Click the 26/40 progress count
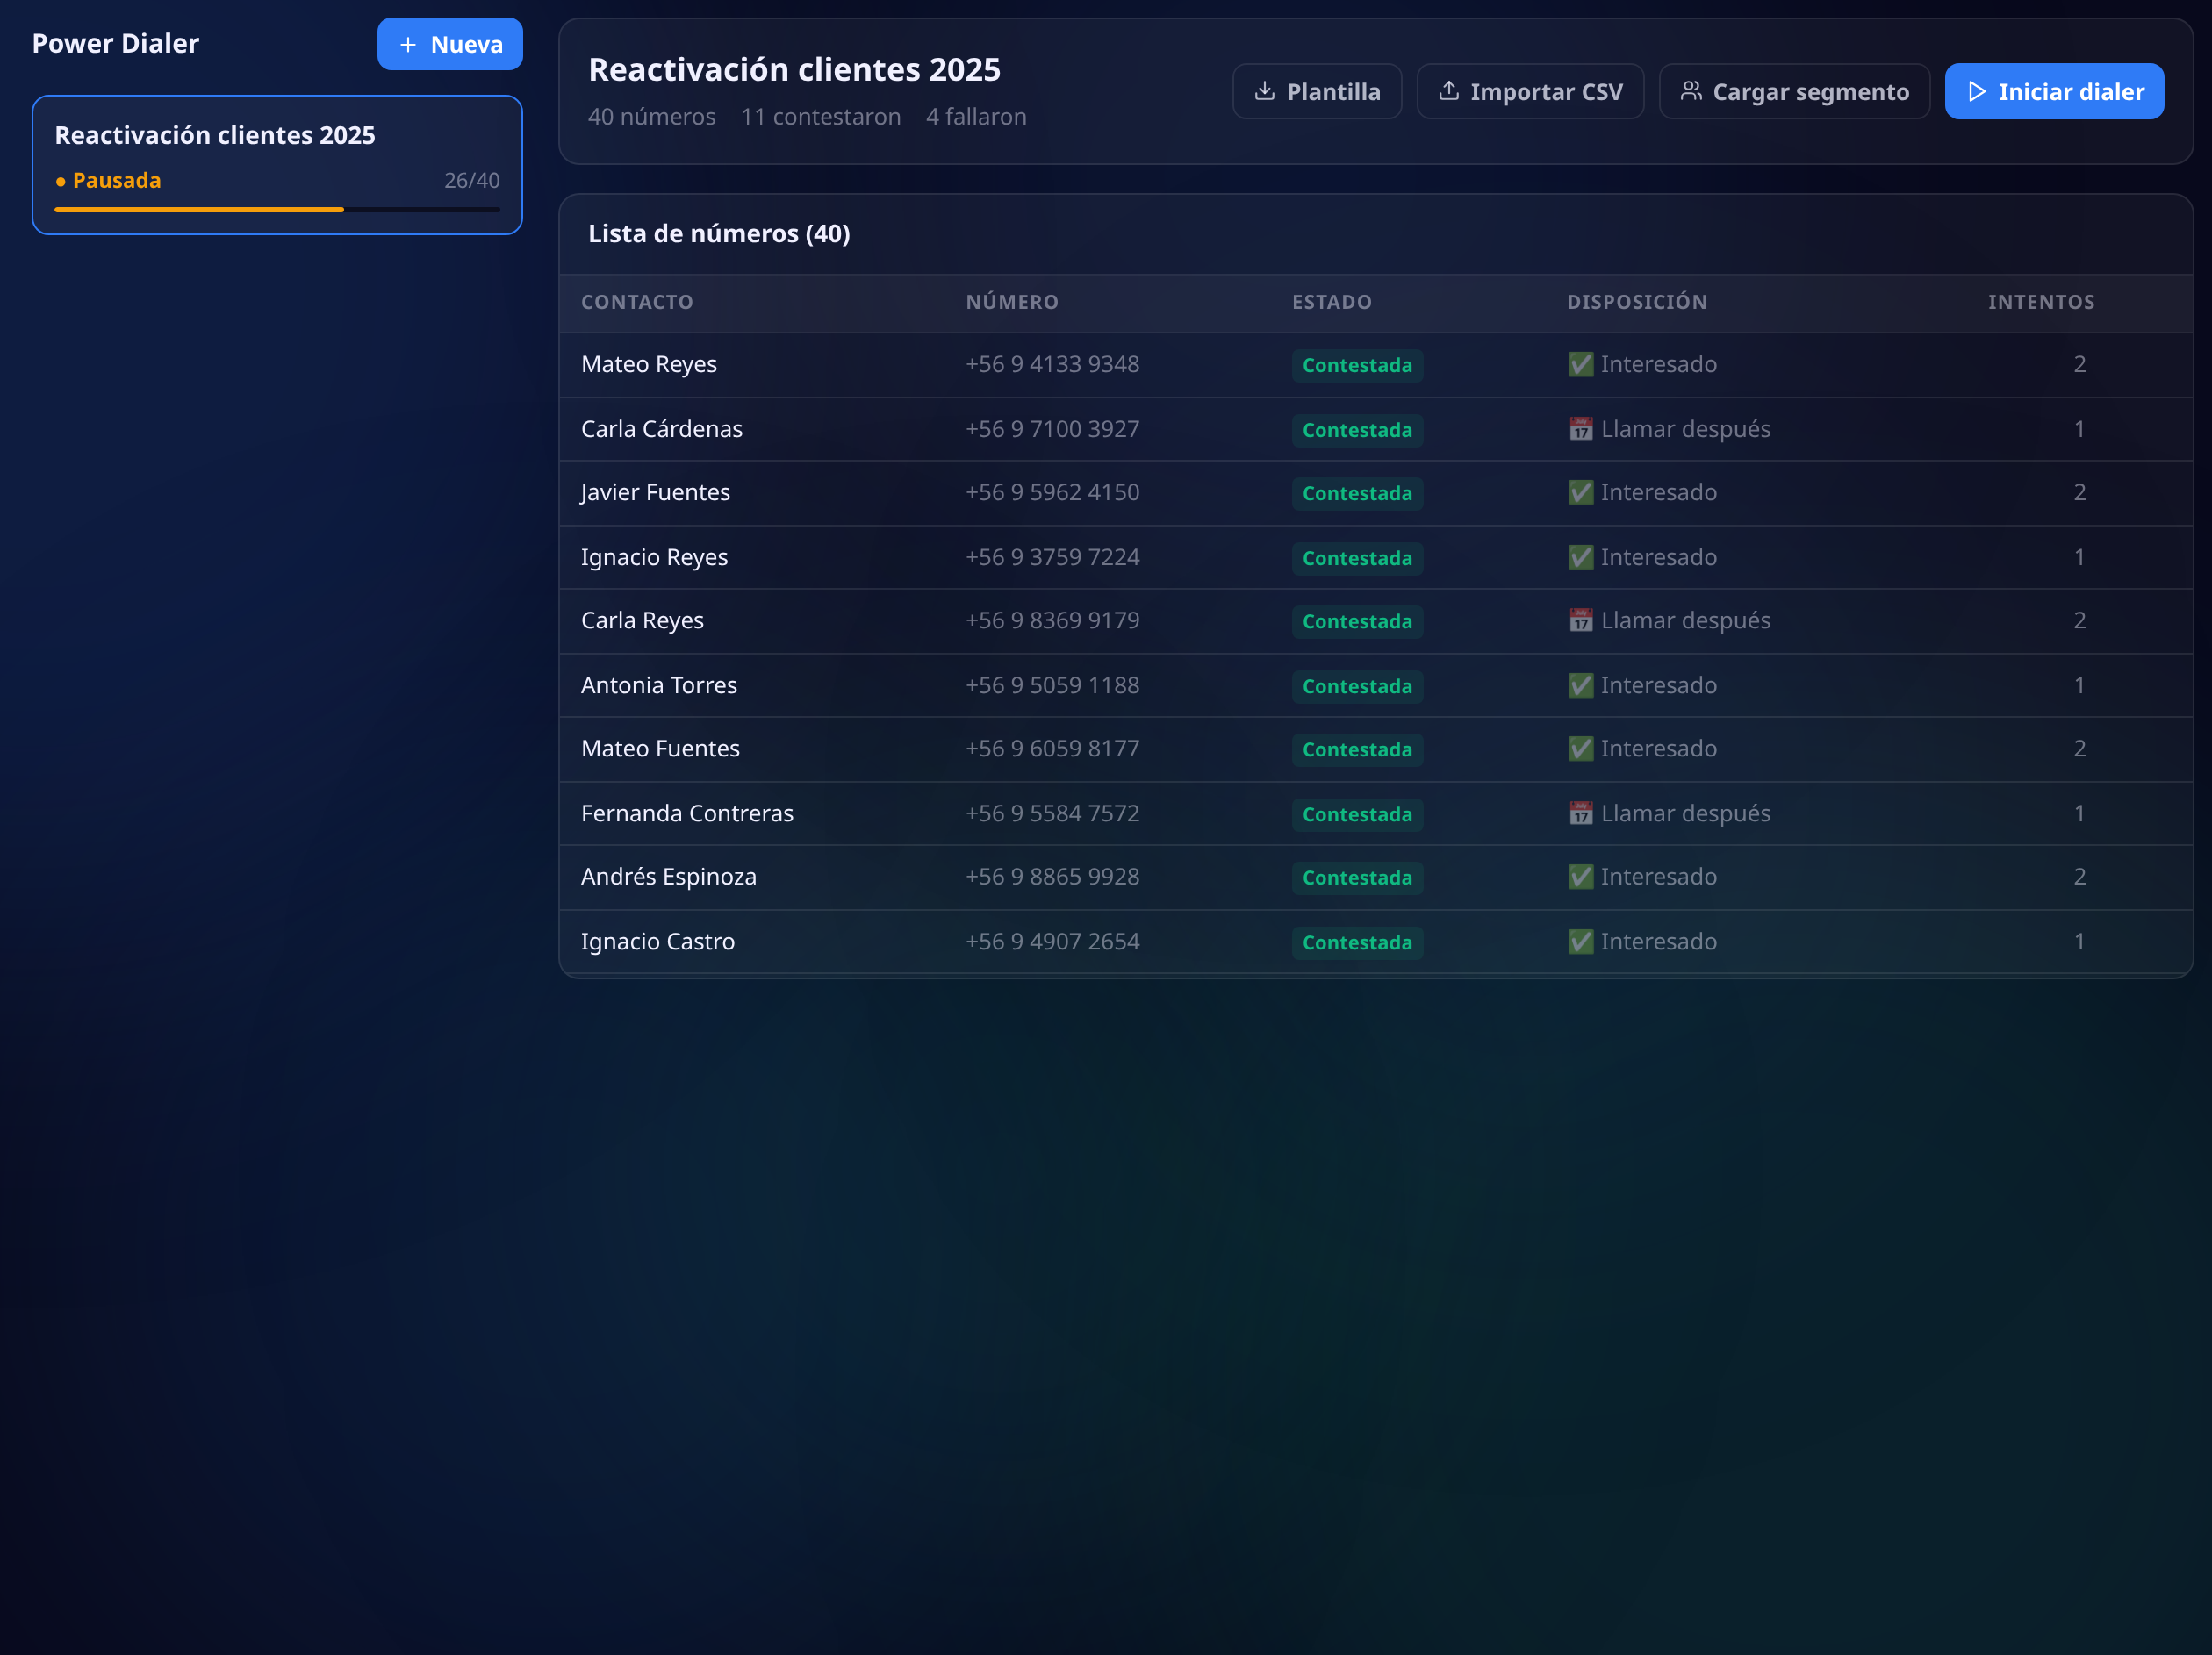 click(x=471, y=180)
